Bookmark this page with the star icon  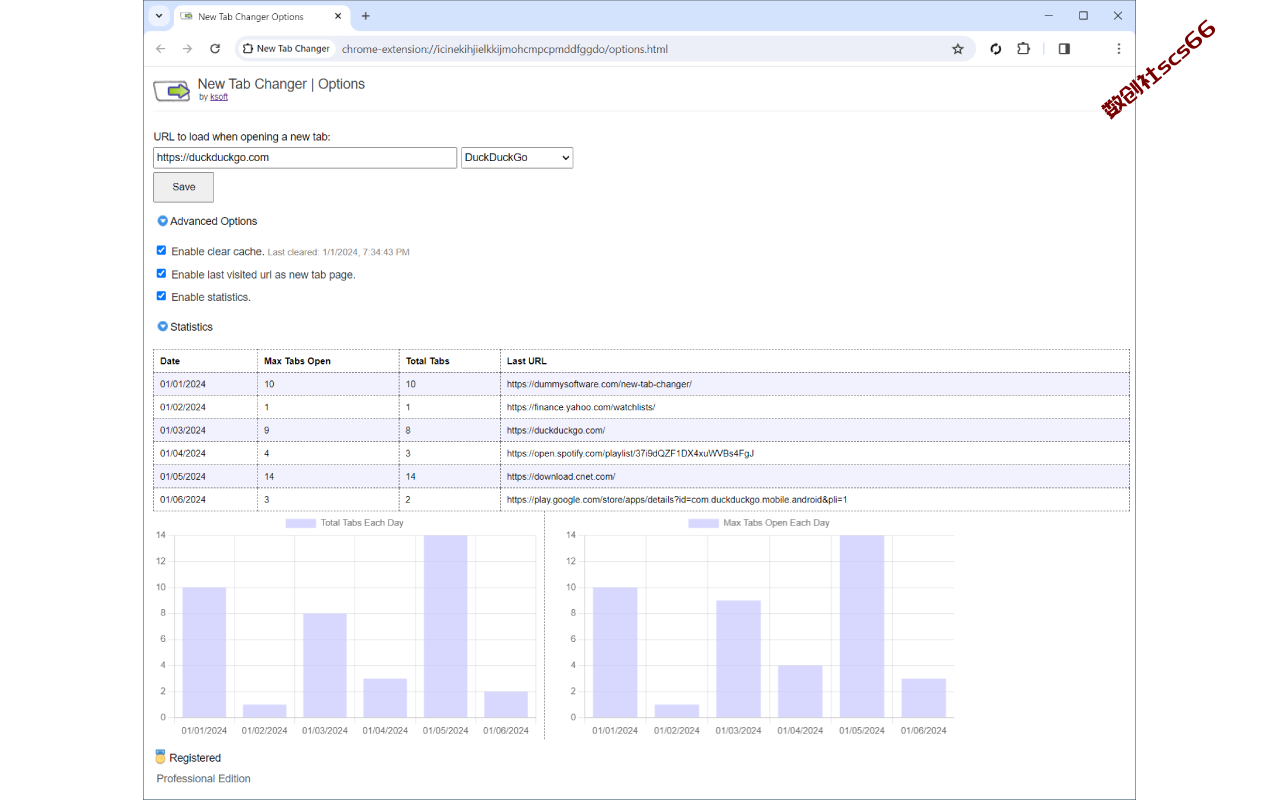(958, 49)
